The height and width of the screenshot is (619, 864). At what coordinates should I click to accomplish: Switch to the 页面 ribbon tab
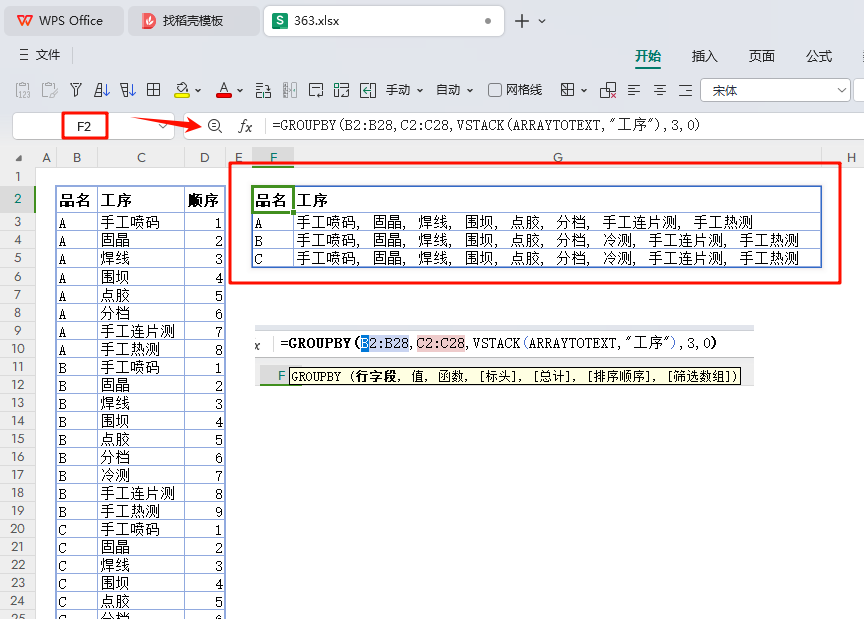[x=762, y=56]
